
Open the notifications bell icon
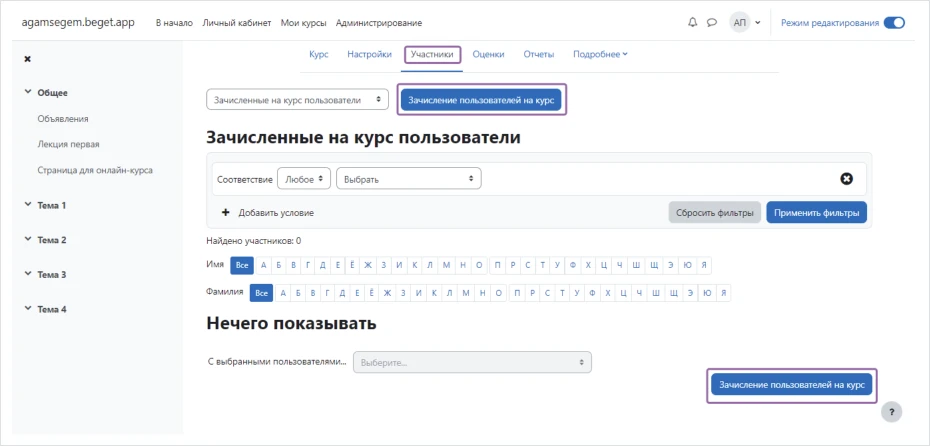click(x=692, y=23)
